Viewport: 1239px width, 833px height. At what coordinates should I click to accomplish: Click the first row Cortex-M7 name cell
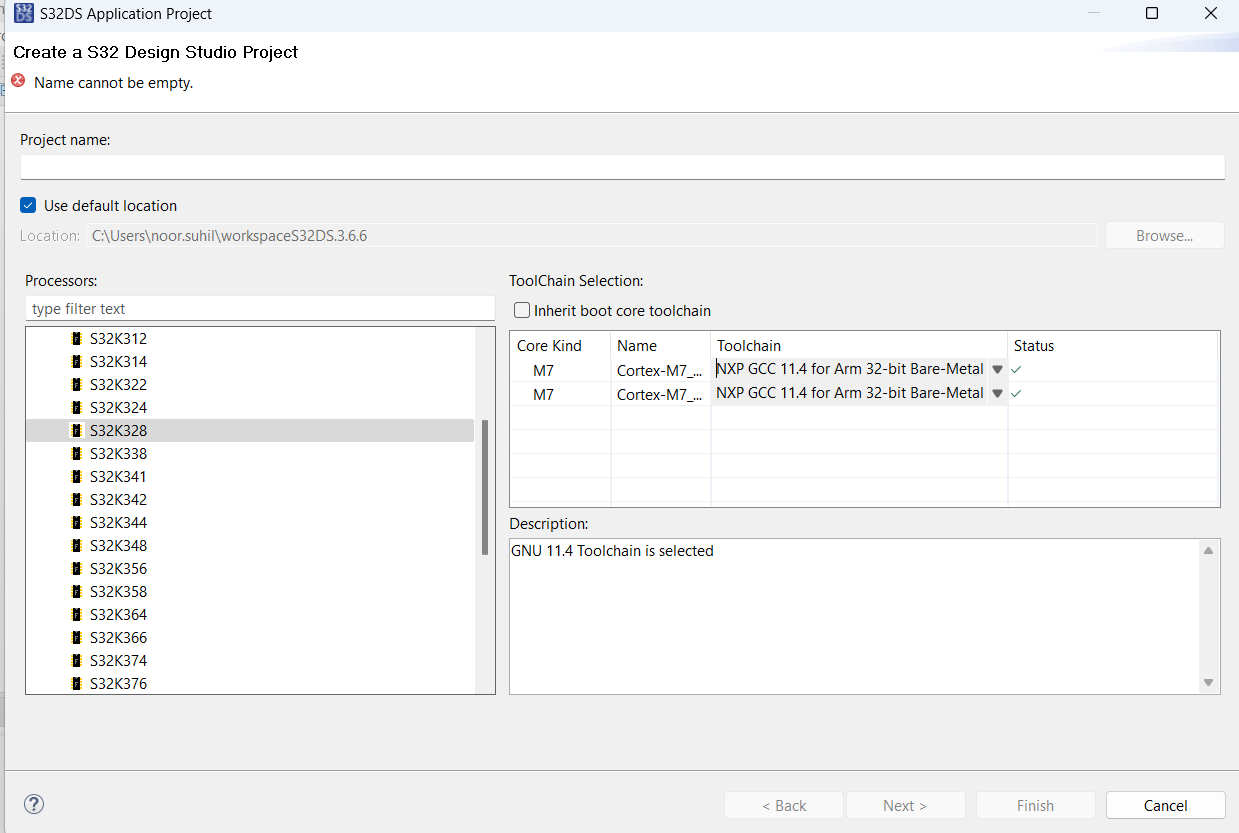661,370
